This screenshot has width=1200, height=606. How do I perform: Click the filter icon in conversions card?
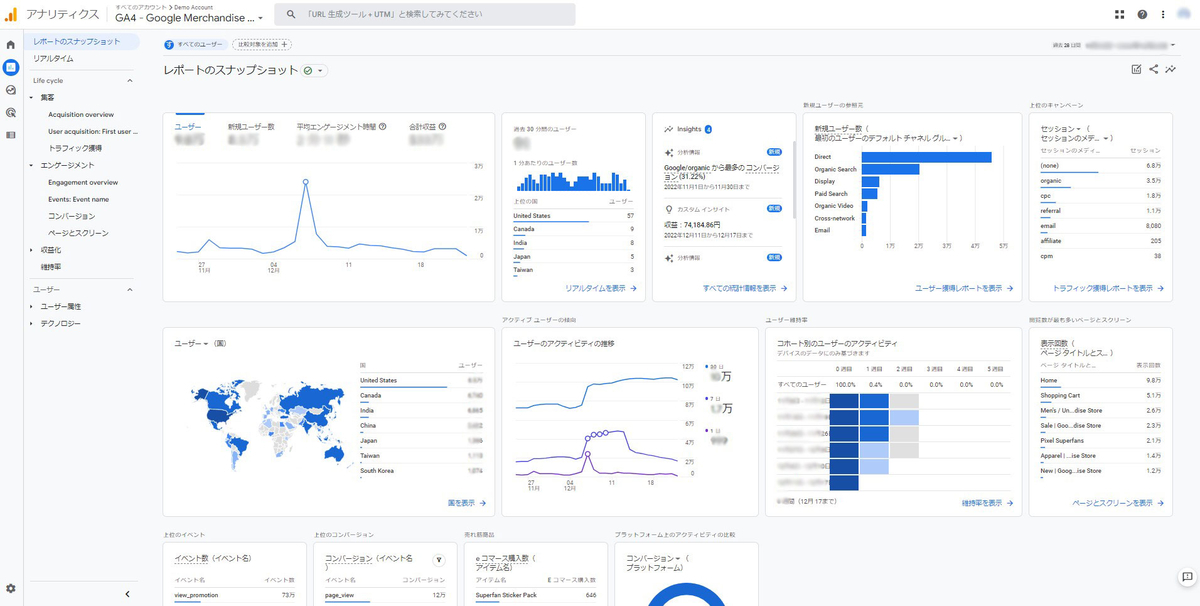438,561
